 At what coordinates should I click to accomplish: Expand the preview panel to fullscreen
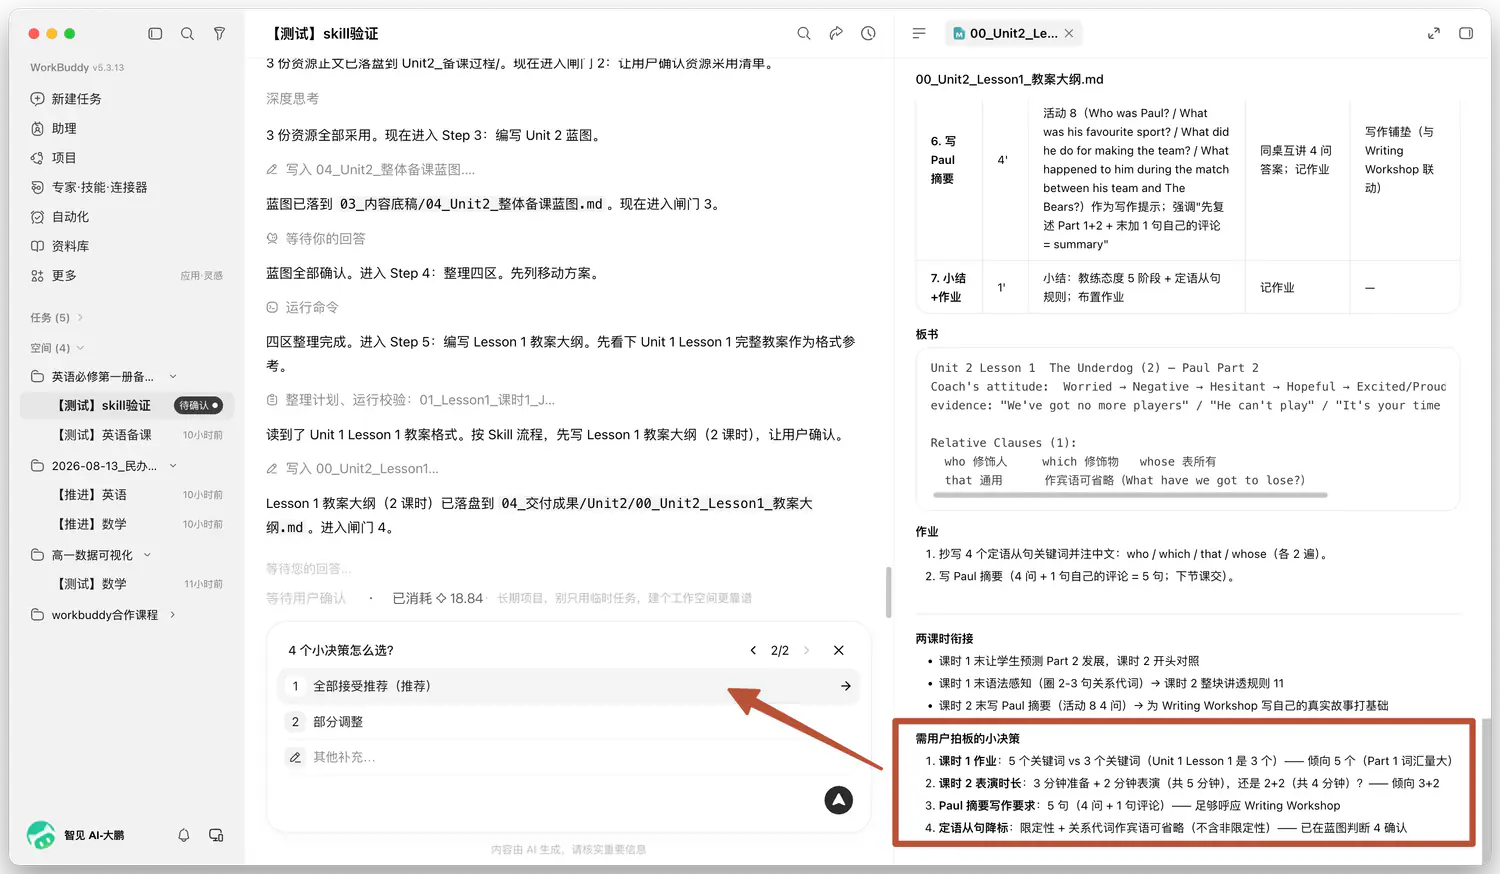(1433, 33)
